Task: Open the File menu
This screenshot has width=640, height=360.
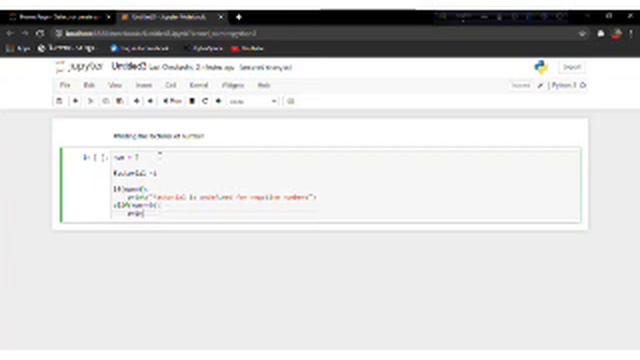Action: (x=65, y=85)
